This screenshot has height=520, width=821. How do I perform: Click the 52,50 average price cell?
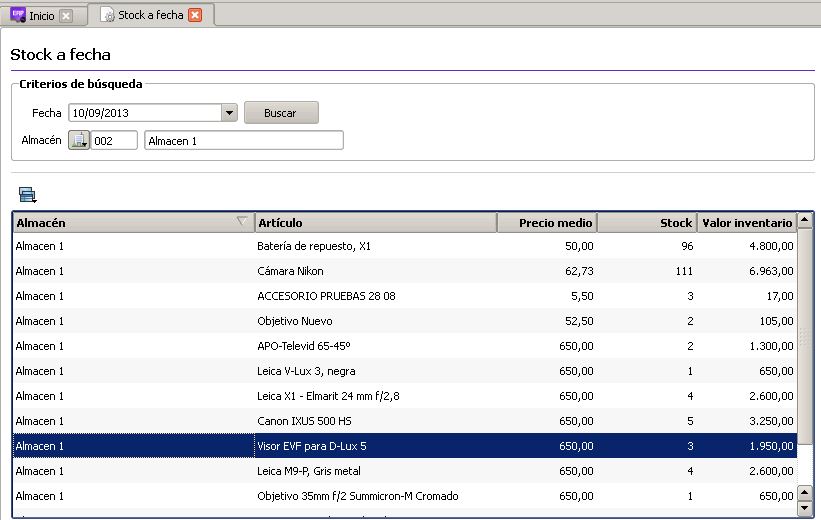tap(547, 321)
